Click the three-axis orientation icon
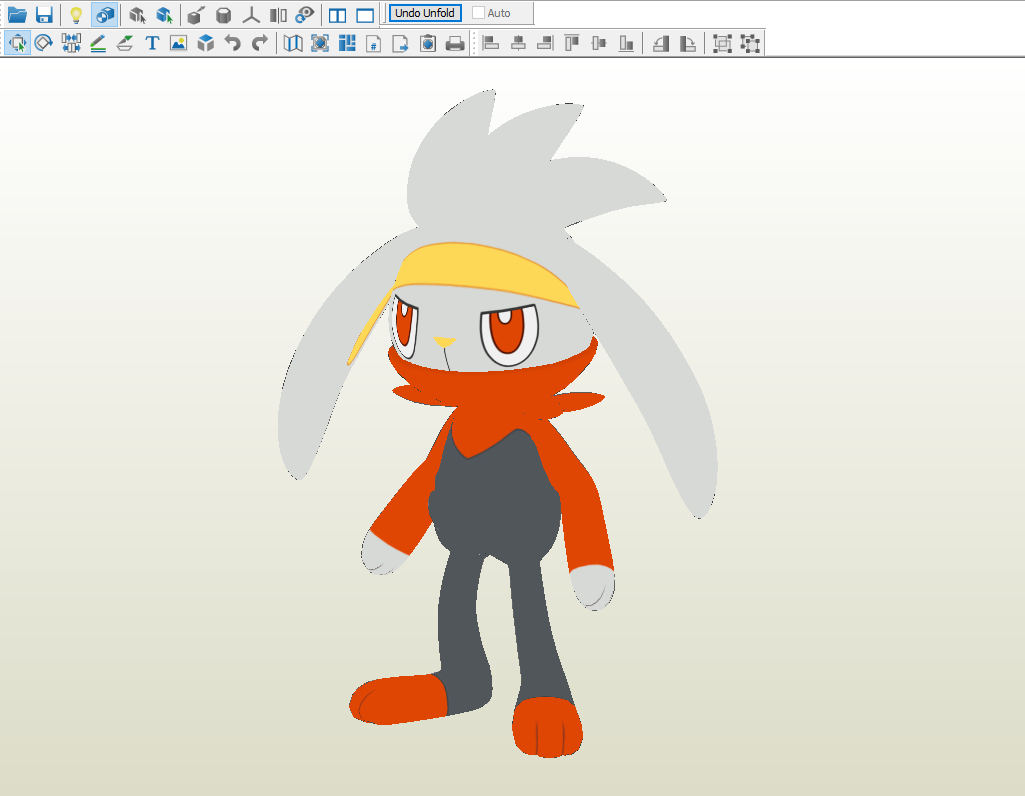Image resolution: width=1025 pixels, height=796 pixels. point(251,14)
